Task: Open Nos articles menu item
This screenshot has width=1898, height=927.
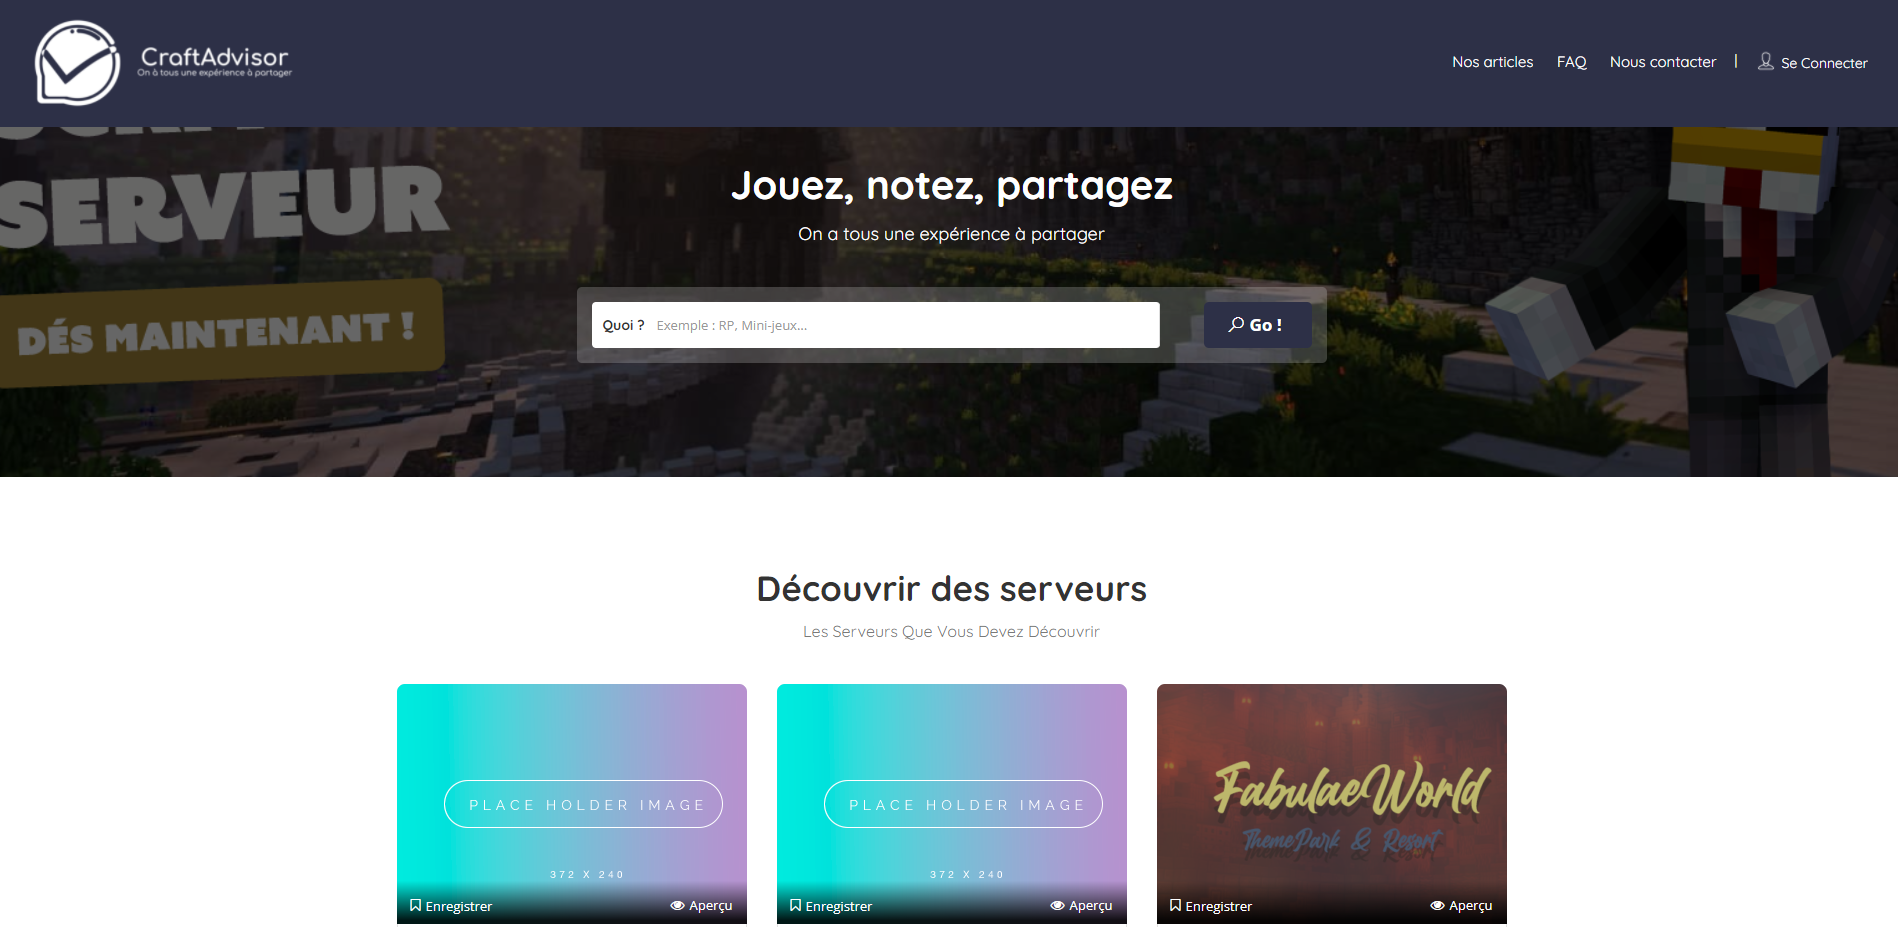Action: (1492, 62)
